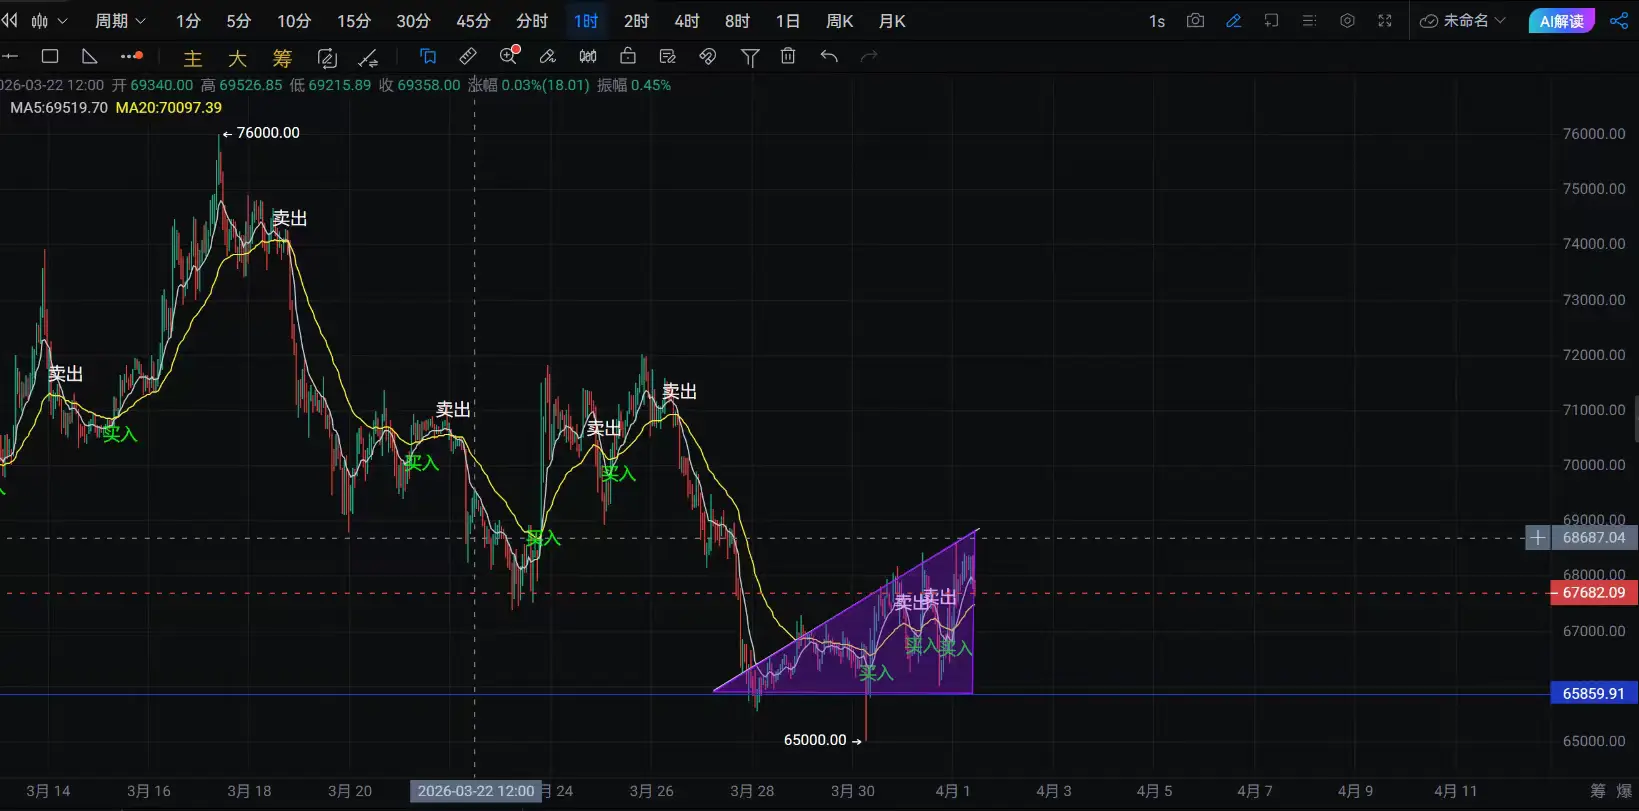Open the filter funnel icon
This screenshot has height=811, width=1639.
point(750,57)
